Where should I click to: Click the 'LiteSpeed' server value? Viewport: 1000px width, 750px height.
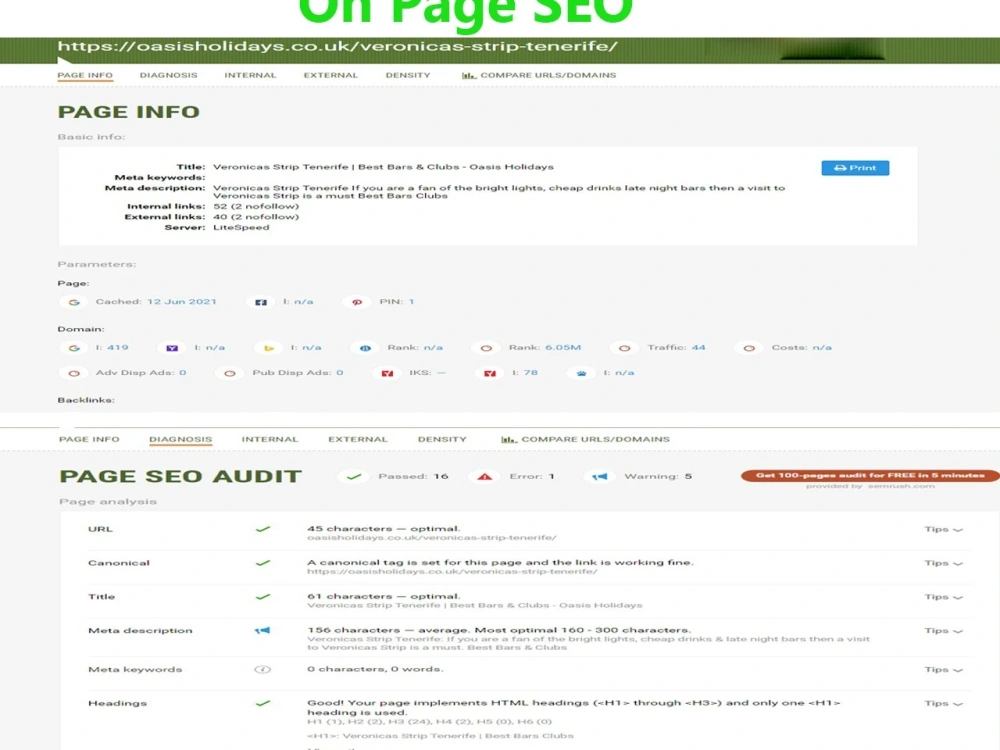(241, 228)
